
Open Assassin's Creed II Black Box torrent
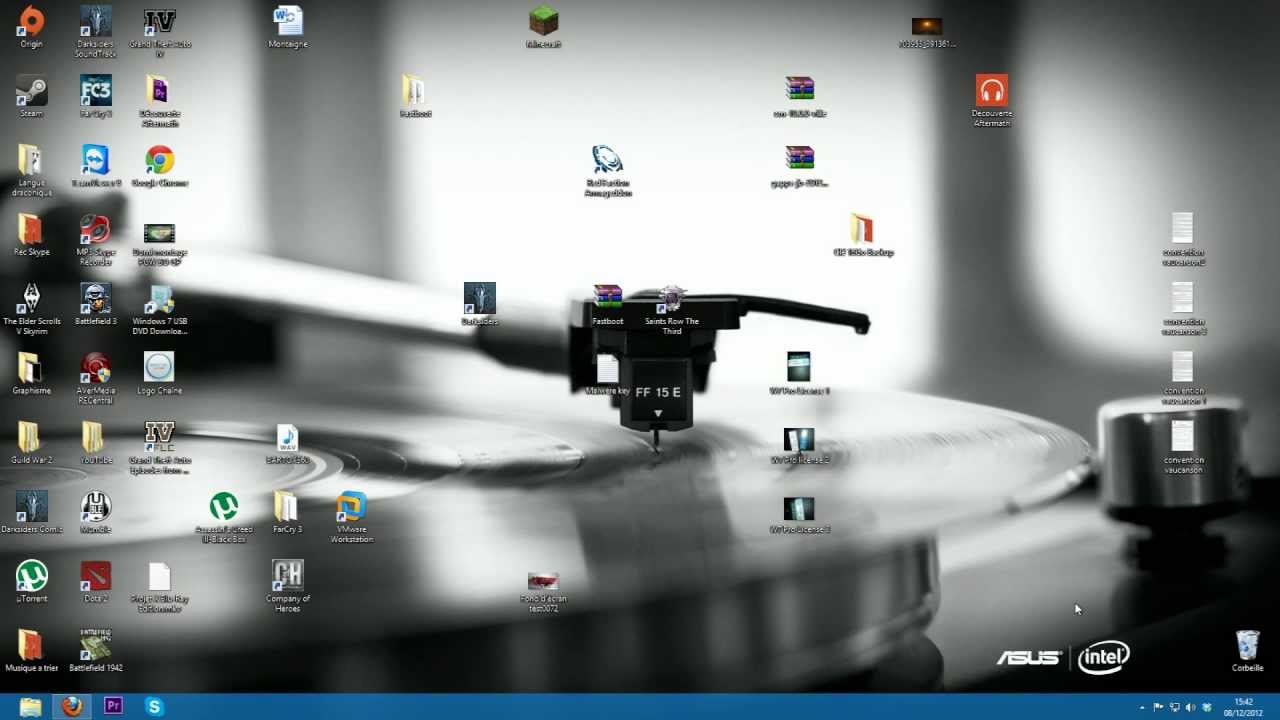click(224, 506)
